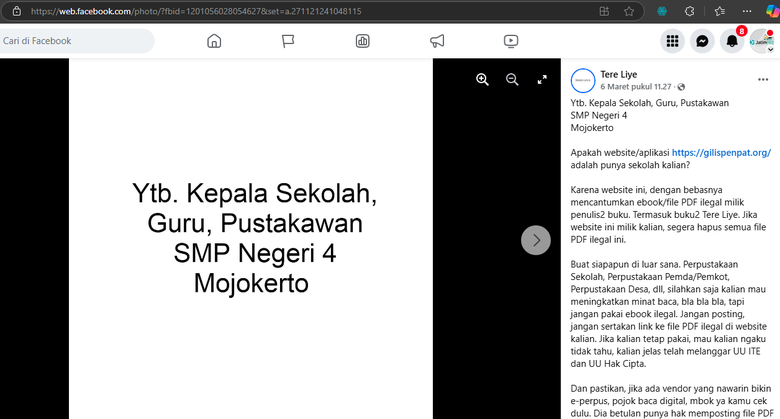Open Tere Liye's profile name
Screen dimensions: 780x419
(617, 74)
